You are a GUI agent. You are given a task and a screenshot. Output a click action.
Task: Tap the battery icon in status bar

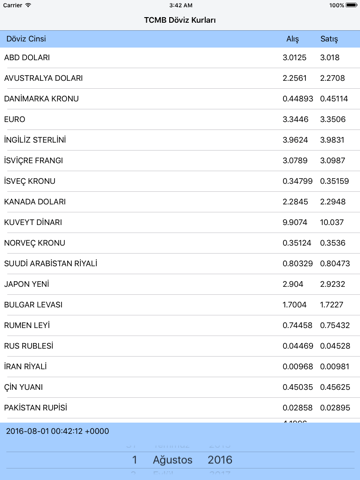tap(352, 5)
